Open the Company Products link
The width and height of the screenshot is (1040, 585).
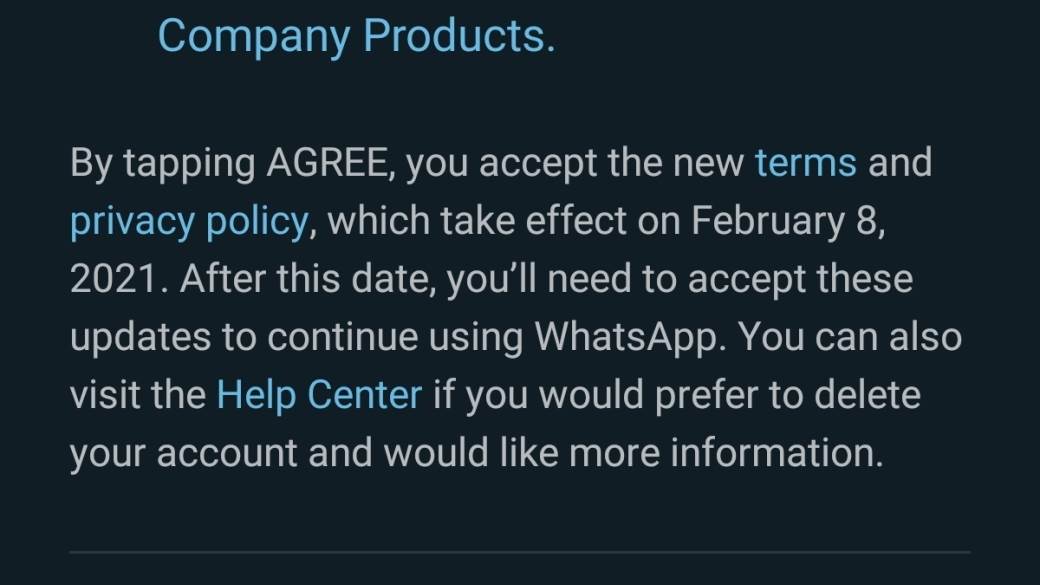coord(355,36)
